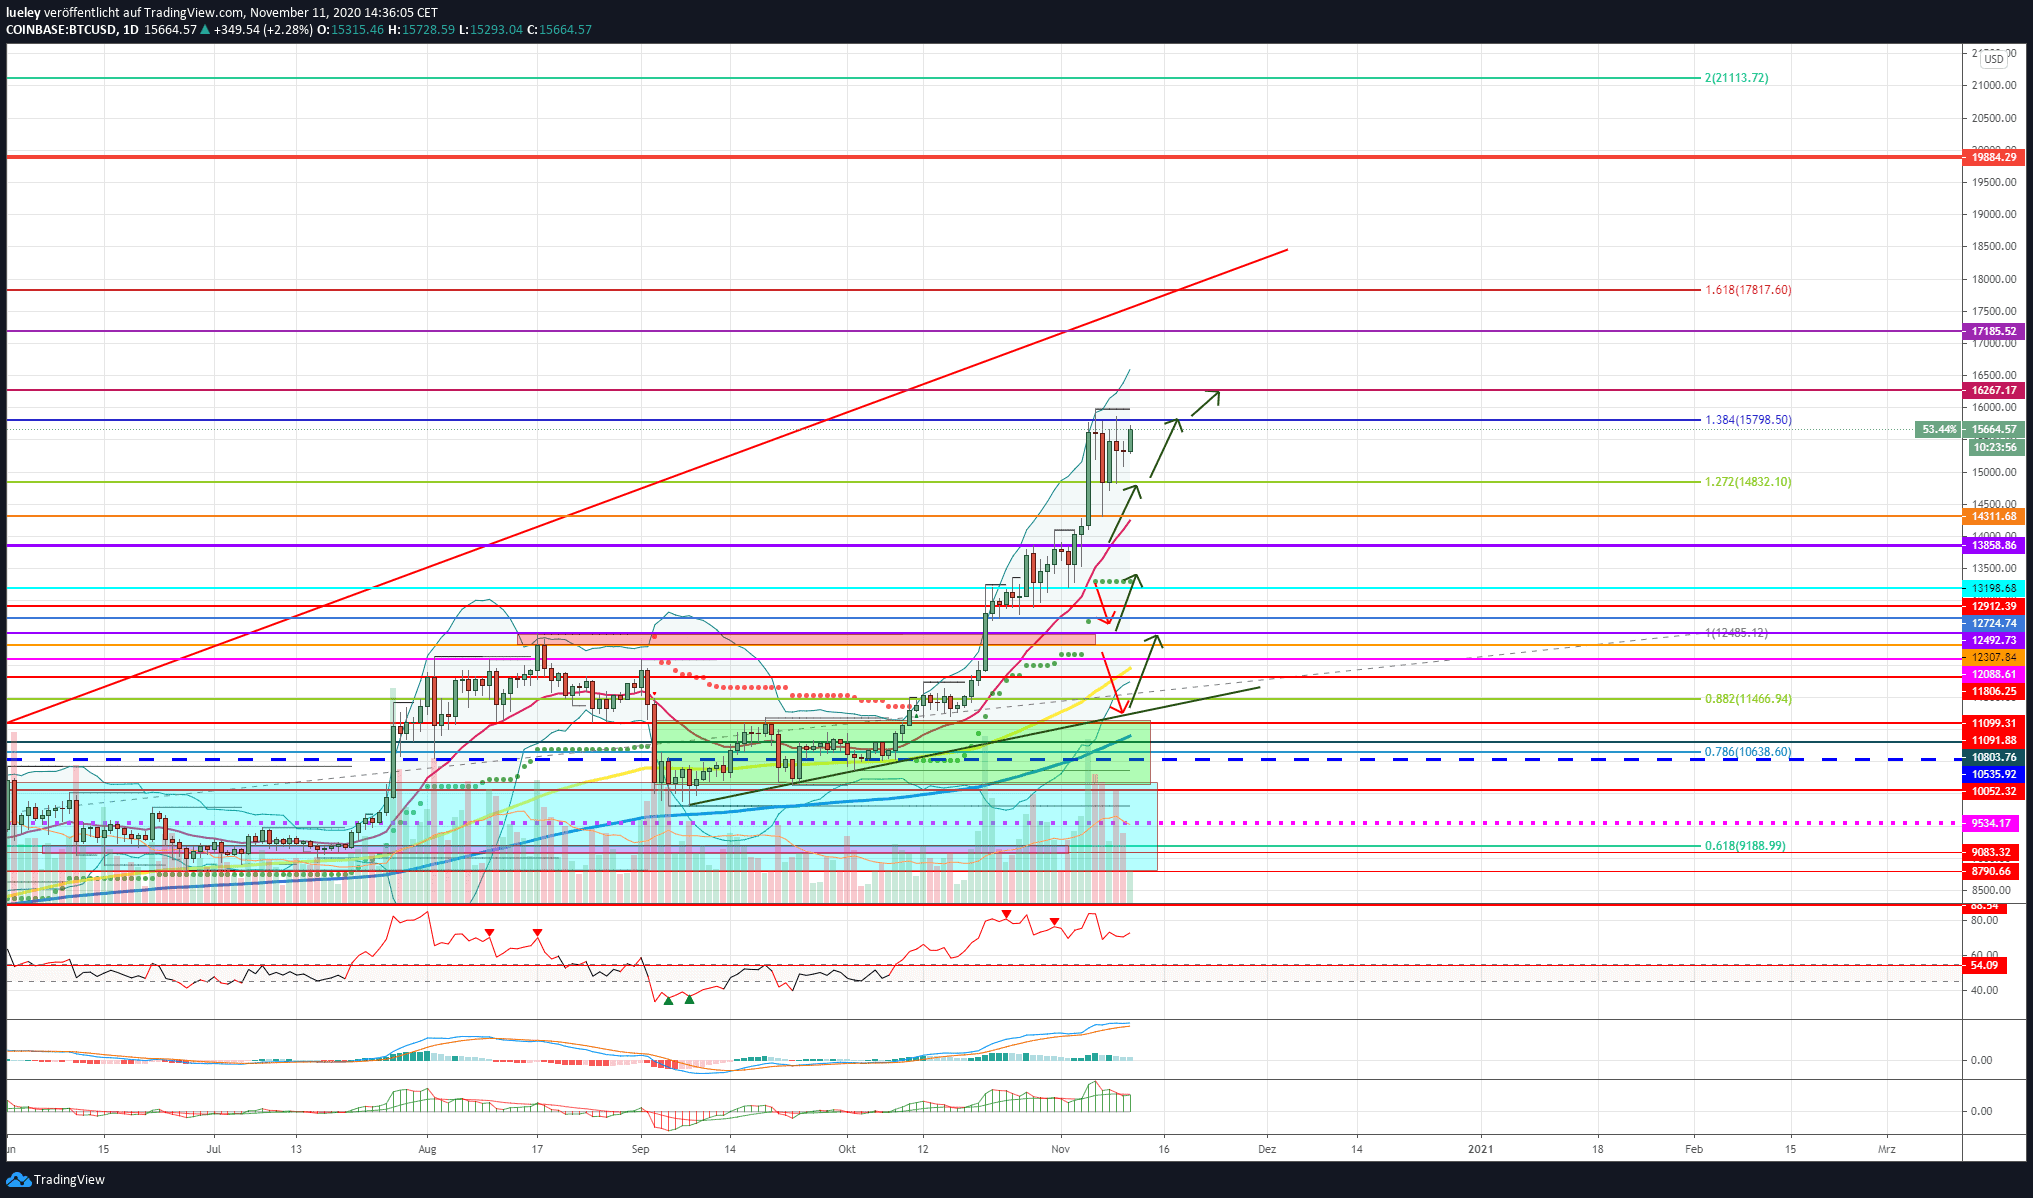Click the green up-triangle beside price 15664.57

pos(205,30)
